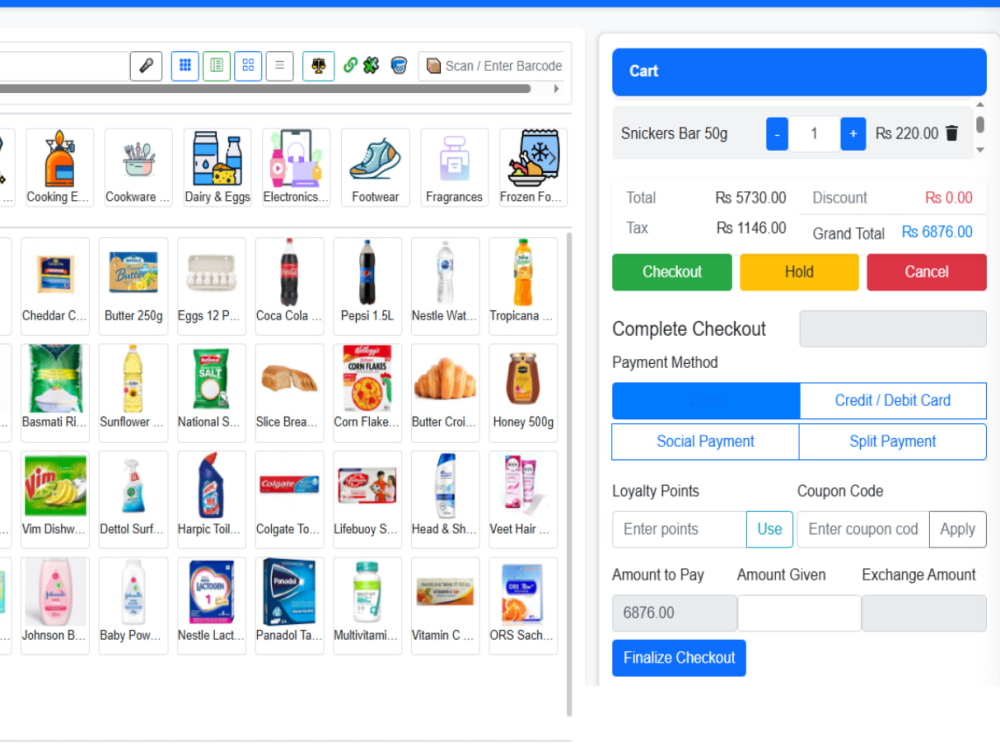Viewport: 1000px width, 750px height.
Task: Open the Dairy & Eggs category
Action: click(x=217, y=167)
